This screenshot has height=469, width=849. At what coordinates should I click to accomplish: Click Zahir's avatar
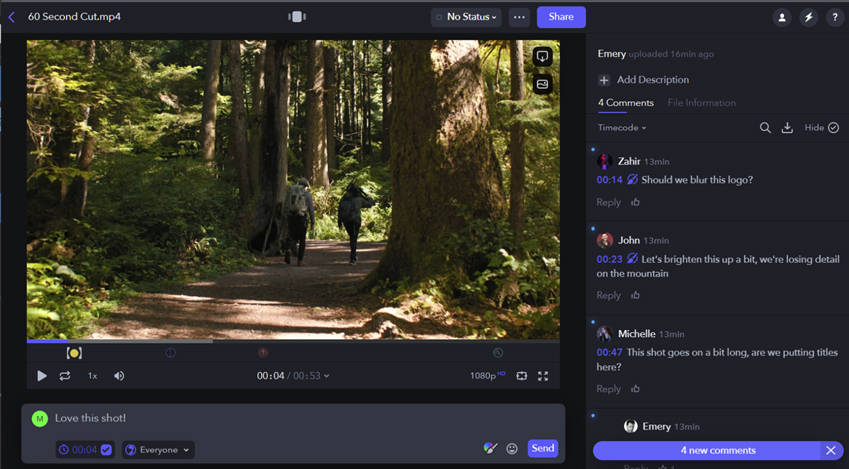[x=605, y=161]
